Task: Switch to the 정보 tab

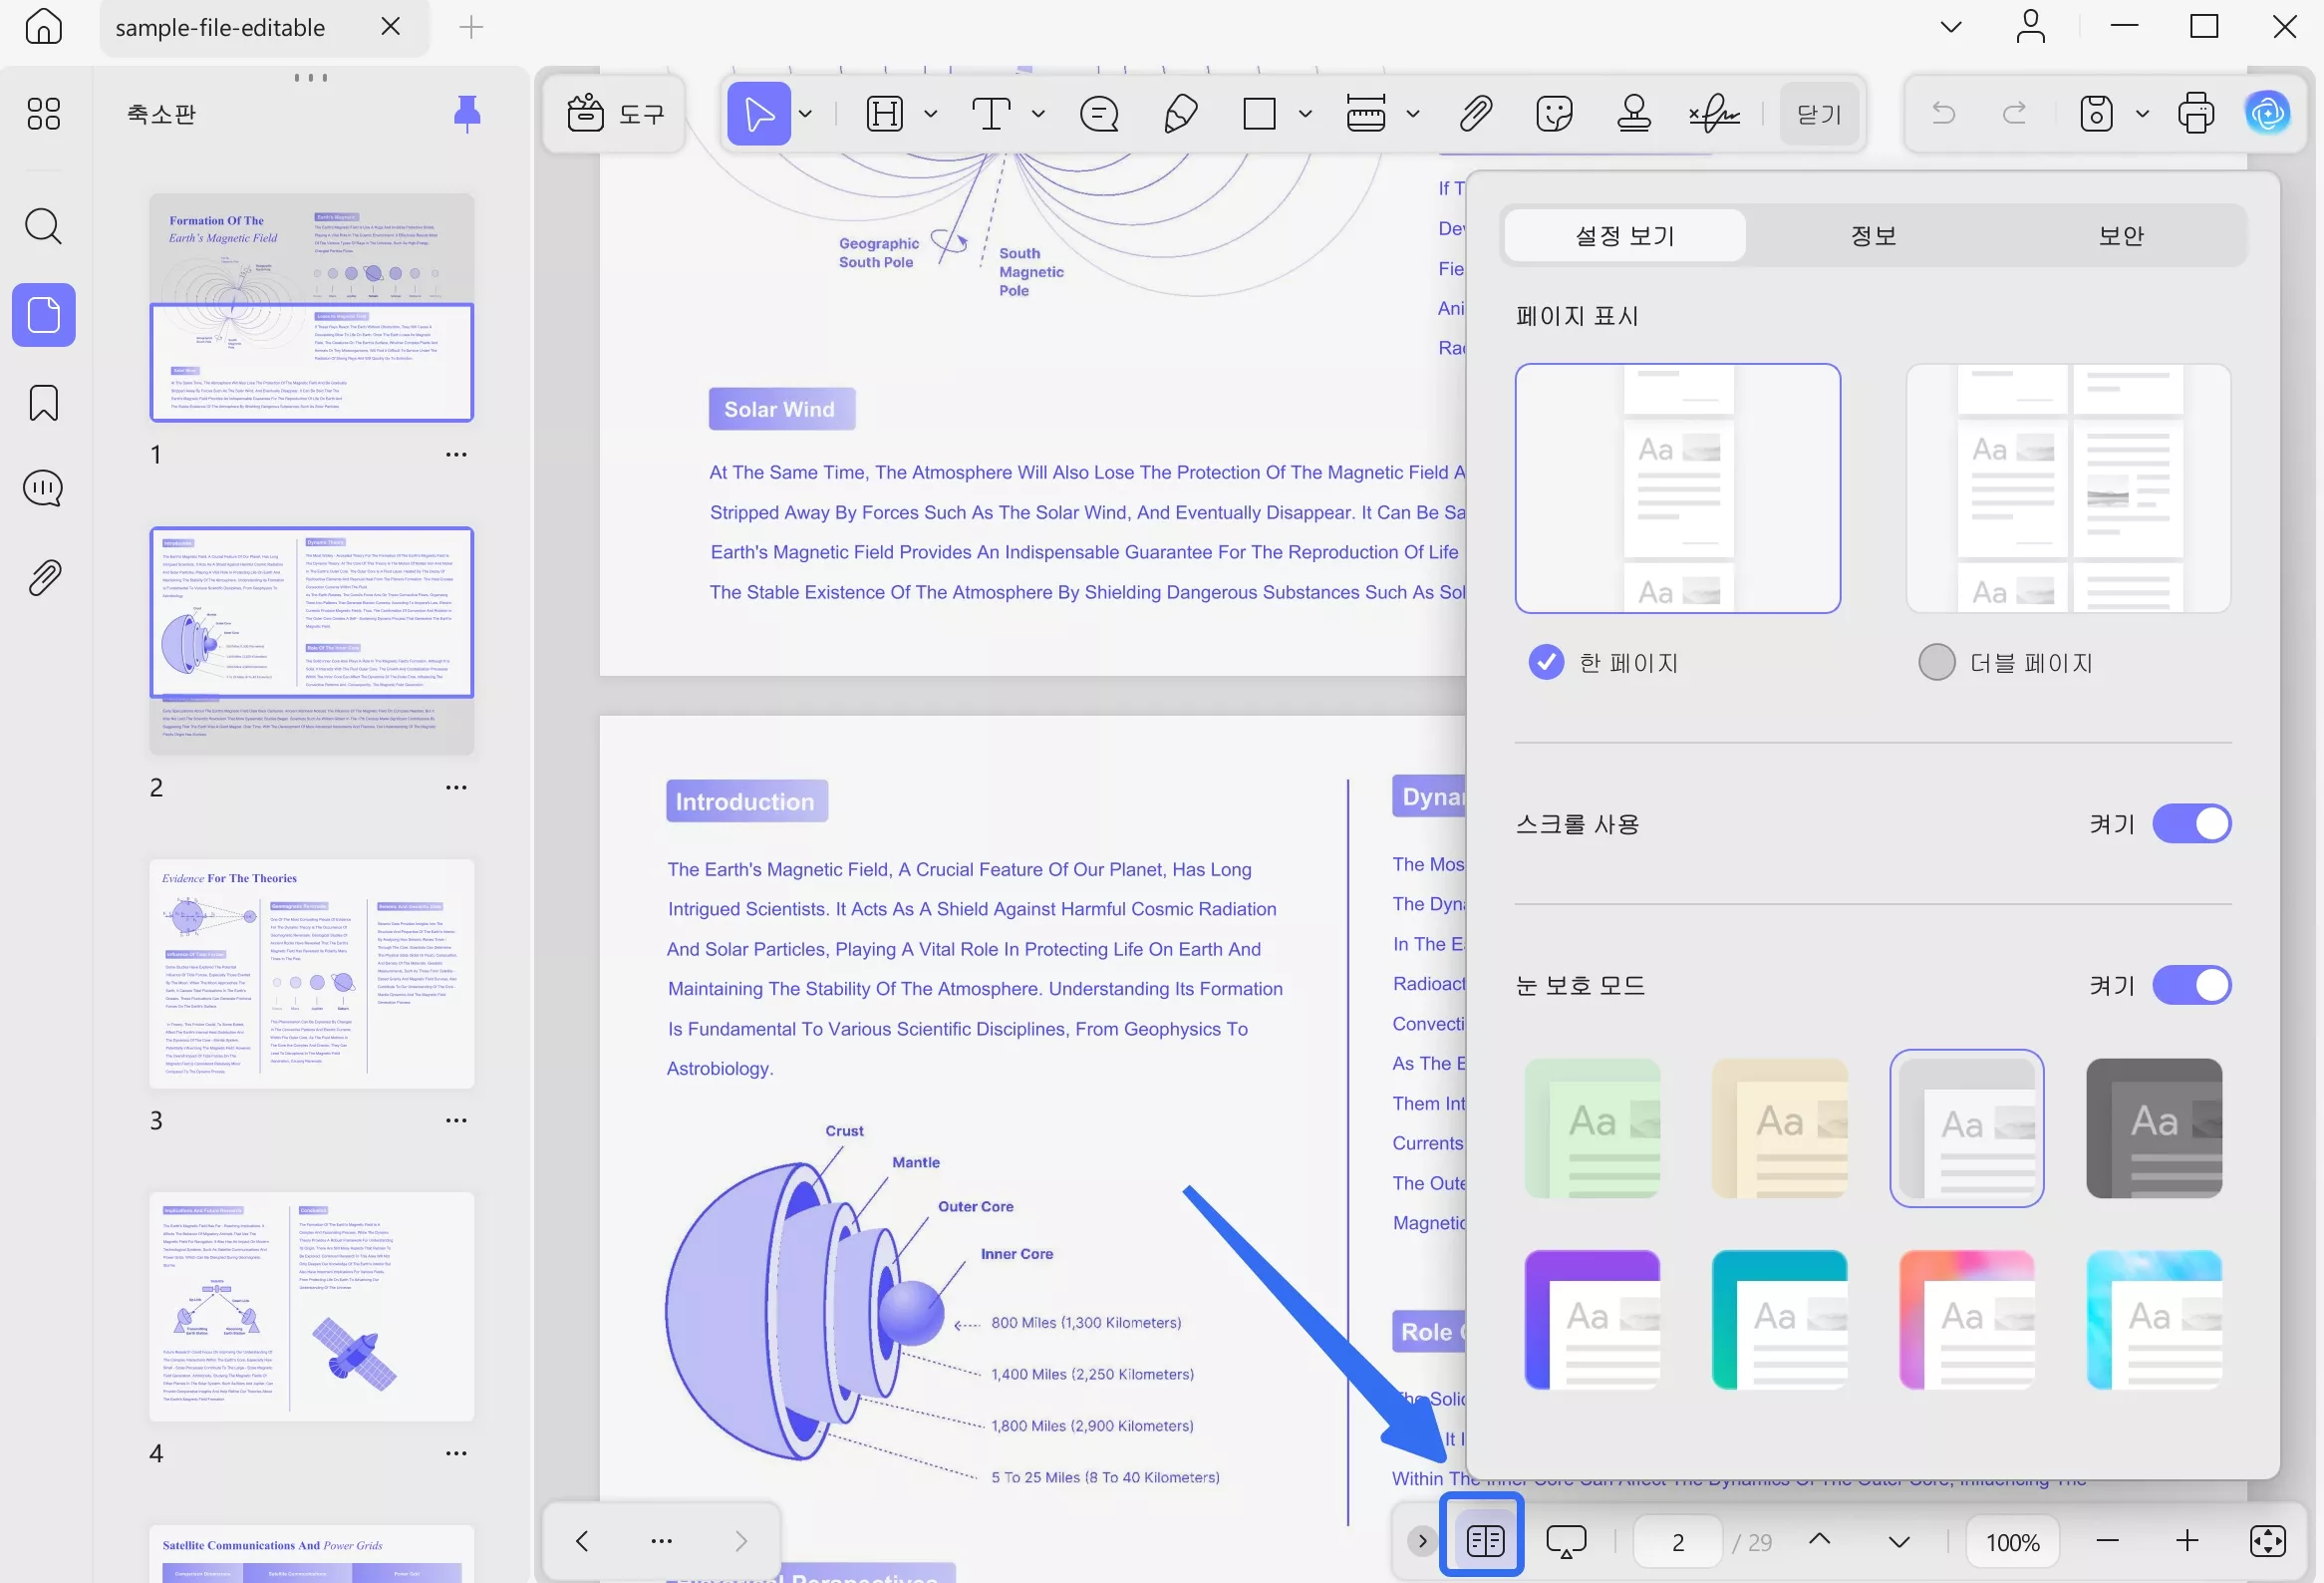Action: [1873, 236]
